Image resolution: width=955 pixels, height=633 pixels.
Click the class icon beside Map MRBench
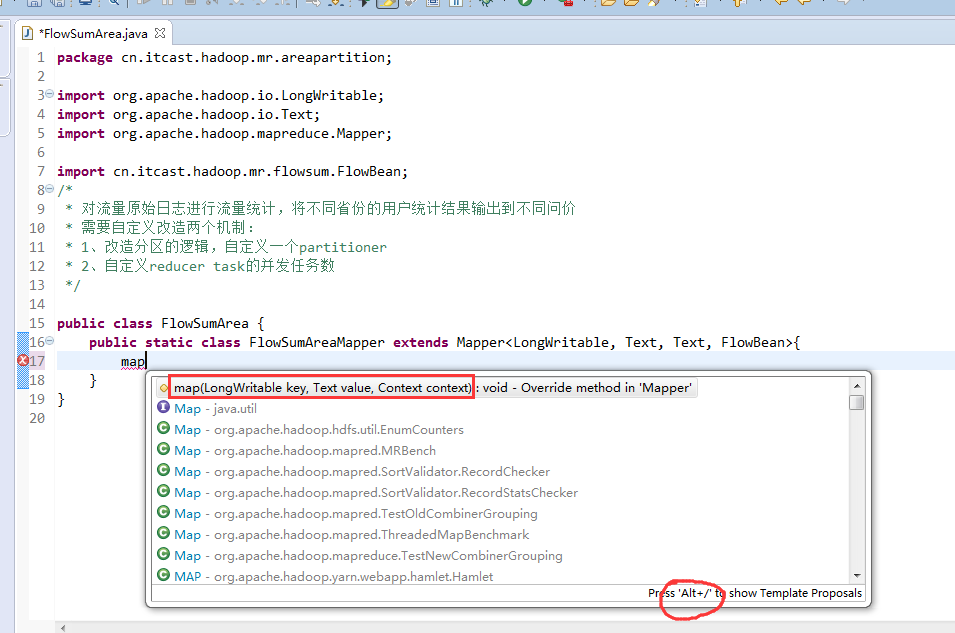tap(163, 450)
